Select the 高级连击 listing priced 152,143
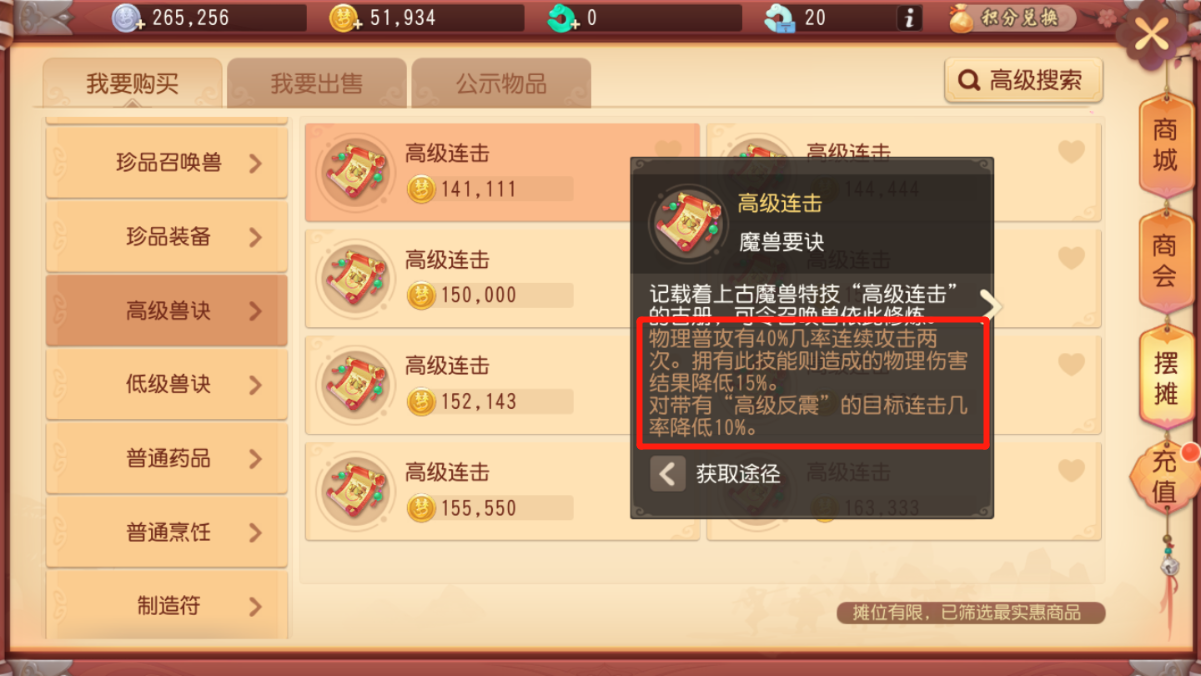 502,385
